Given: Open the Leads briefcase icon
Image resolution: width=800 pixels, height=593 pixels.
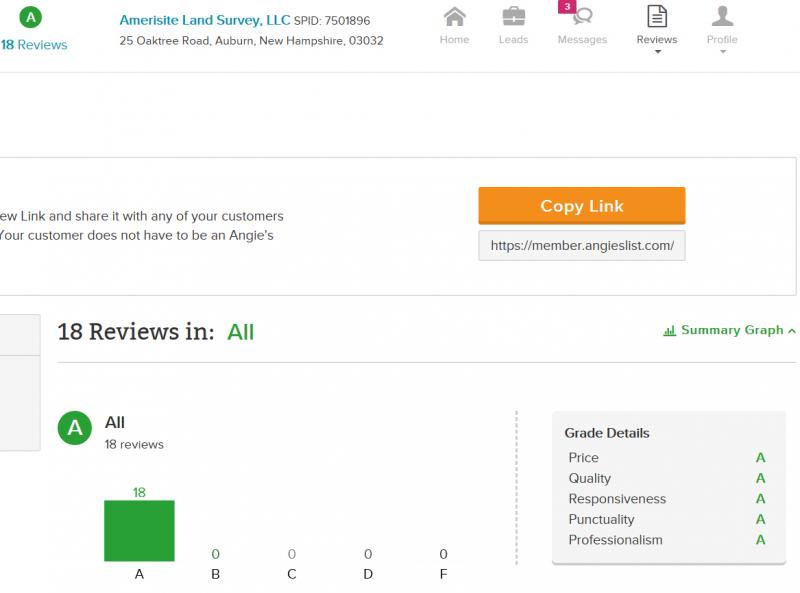Looking at the screenshot, I should tap(513, 17).
